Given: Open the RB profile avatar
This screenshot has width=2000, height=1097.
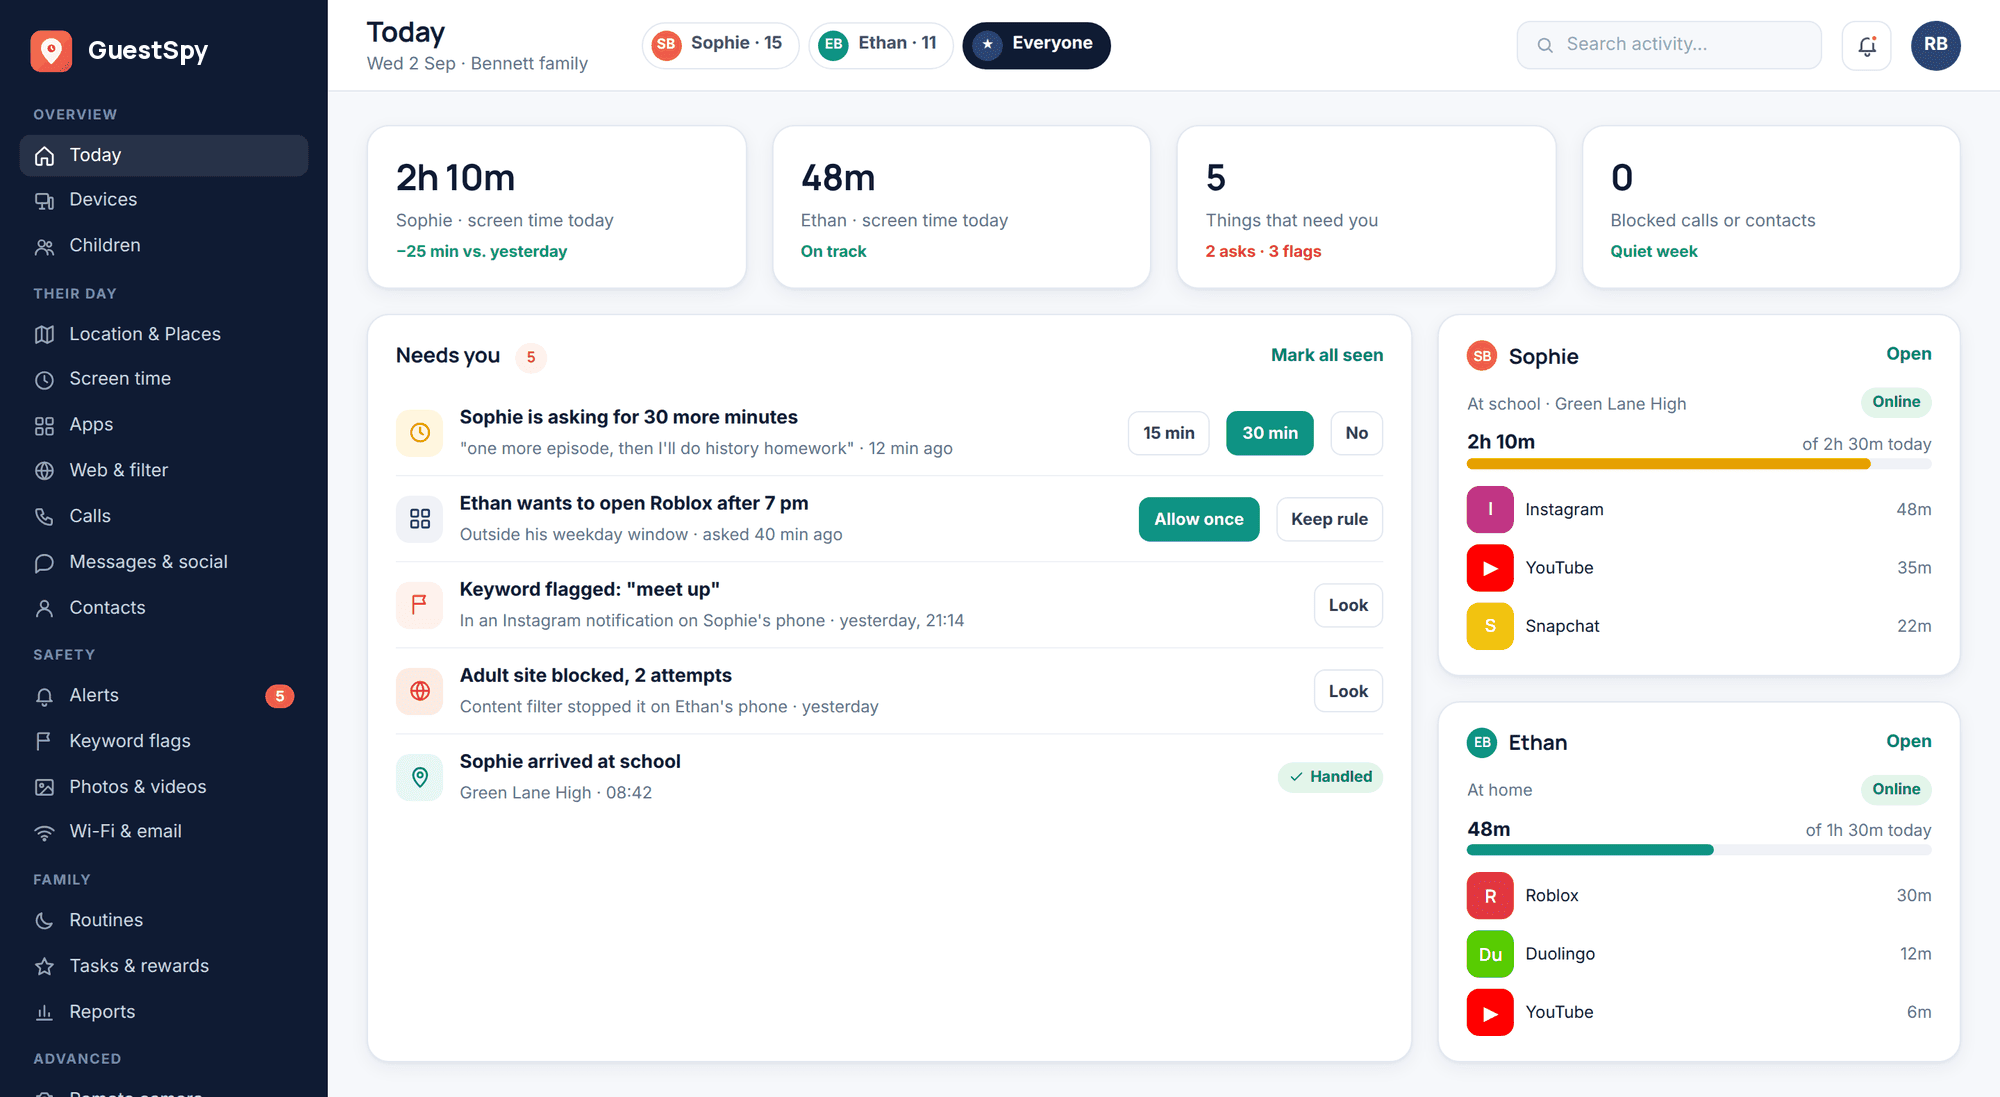Looking at the screenshot, I should point(1935,45).
